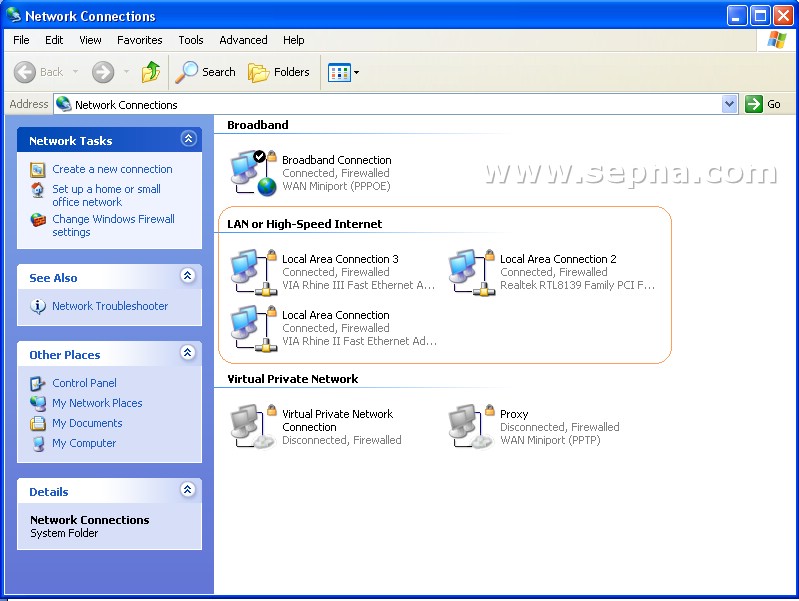Screen dimensions: 799x601
Task: Open the Forward history dropdown arrow
Action: [x=126, y=72]
